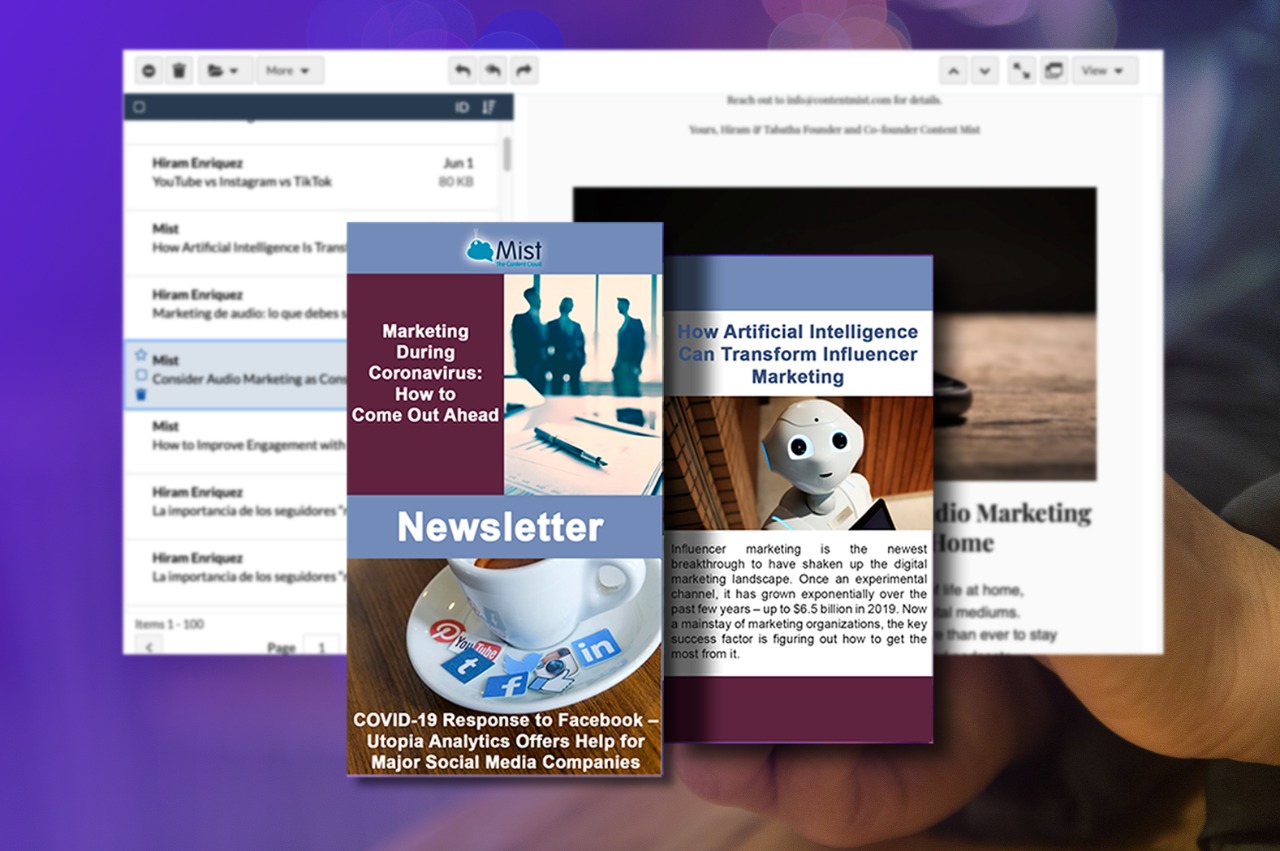Go to the previous message with the up arrow
Image resolution: width=1280 pixels, height=851 pixels.
(x=954, y=70)
